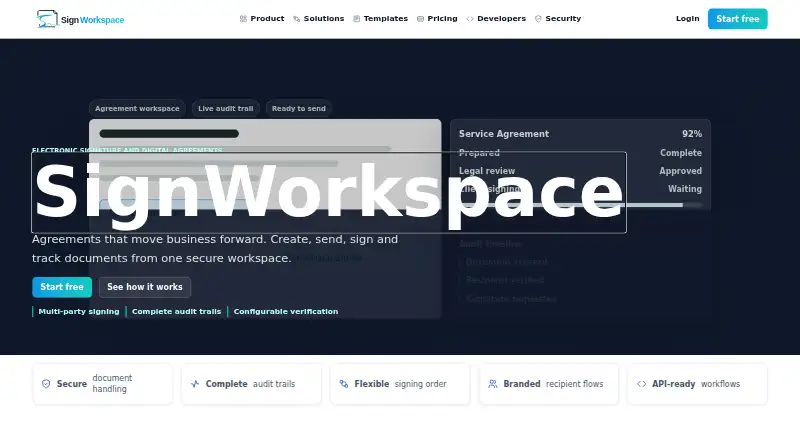Click the Waiting status
The image size is (800, 440).
click(x=685, y=189)
